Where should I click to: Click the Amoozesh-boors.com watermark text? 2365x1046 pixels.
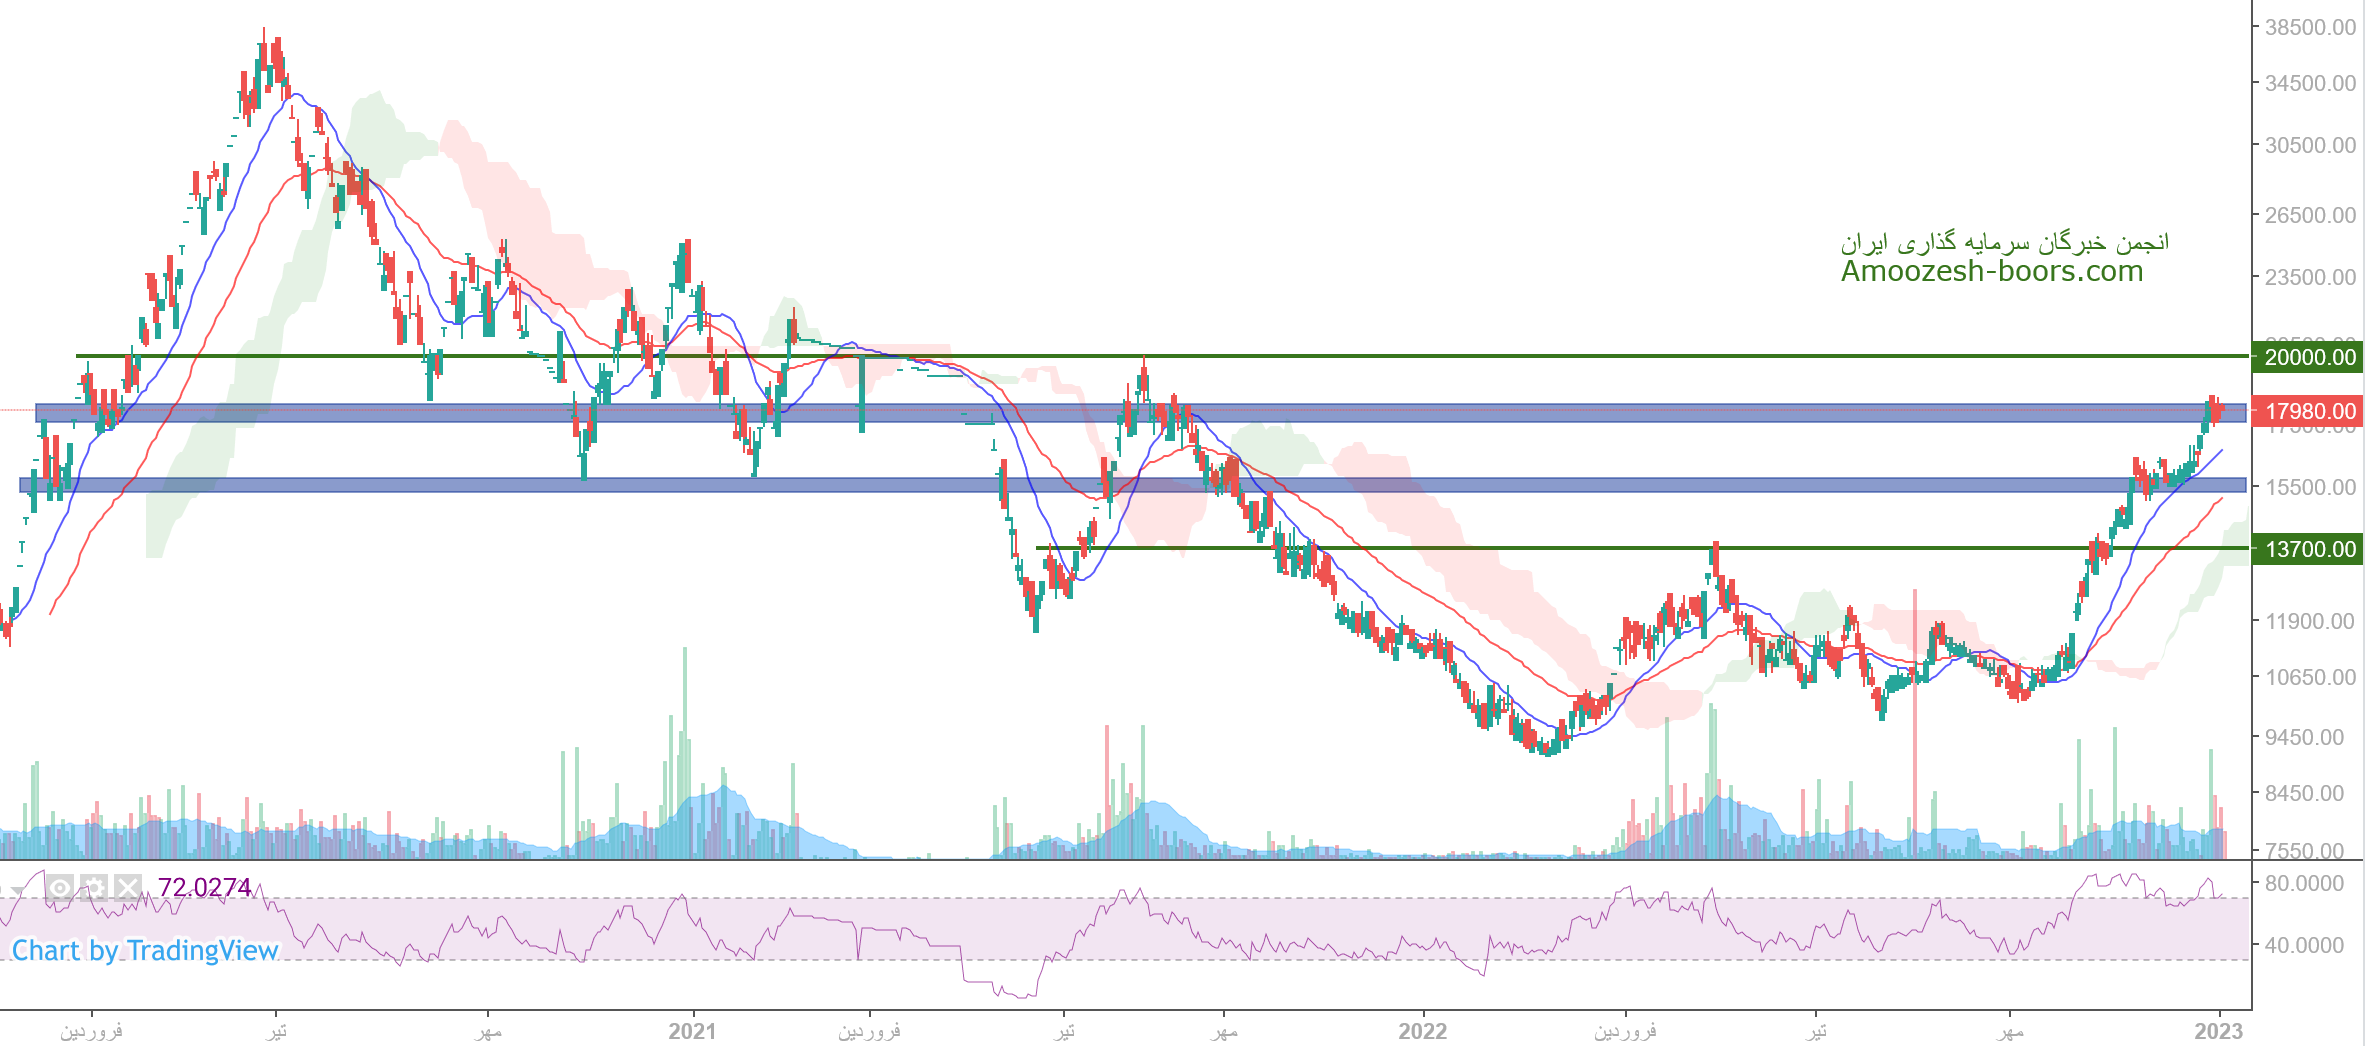point(1991,272)
